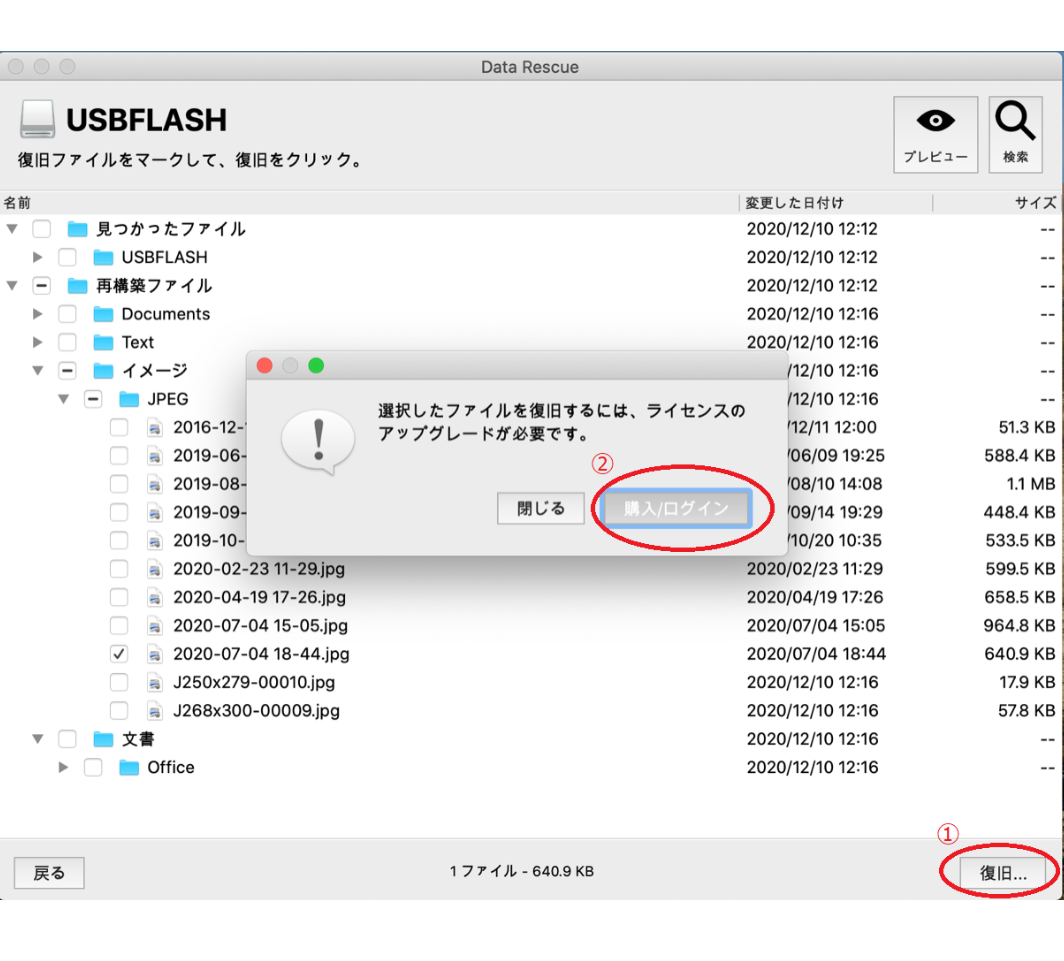Click the Office folder icon
Viewport: 1064px width, 961px height.
point(129,768)
